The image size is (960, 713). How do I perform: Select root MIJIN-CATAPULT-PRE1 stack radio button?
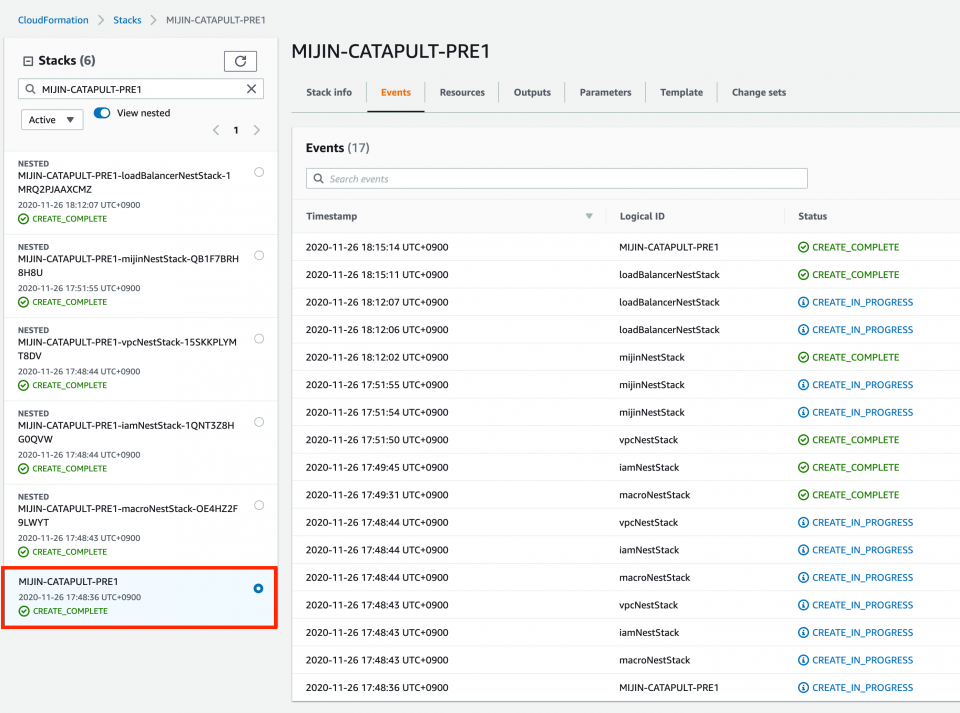(258, 589)
